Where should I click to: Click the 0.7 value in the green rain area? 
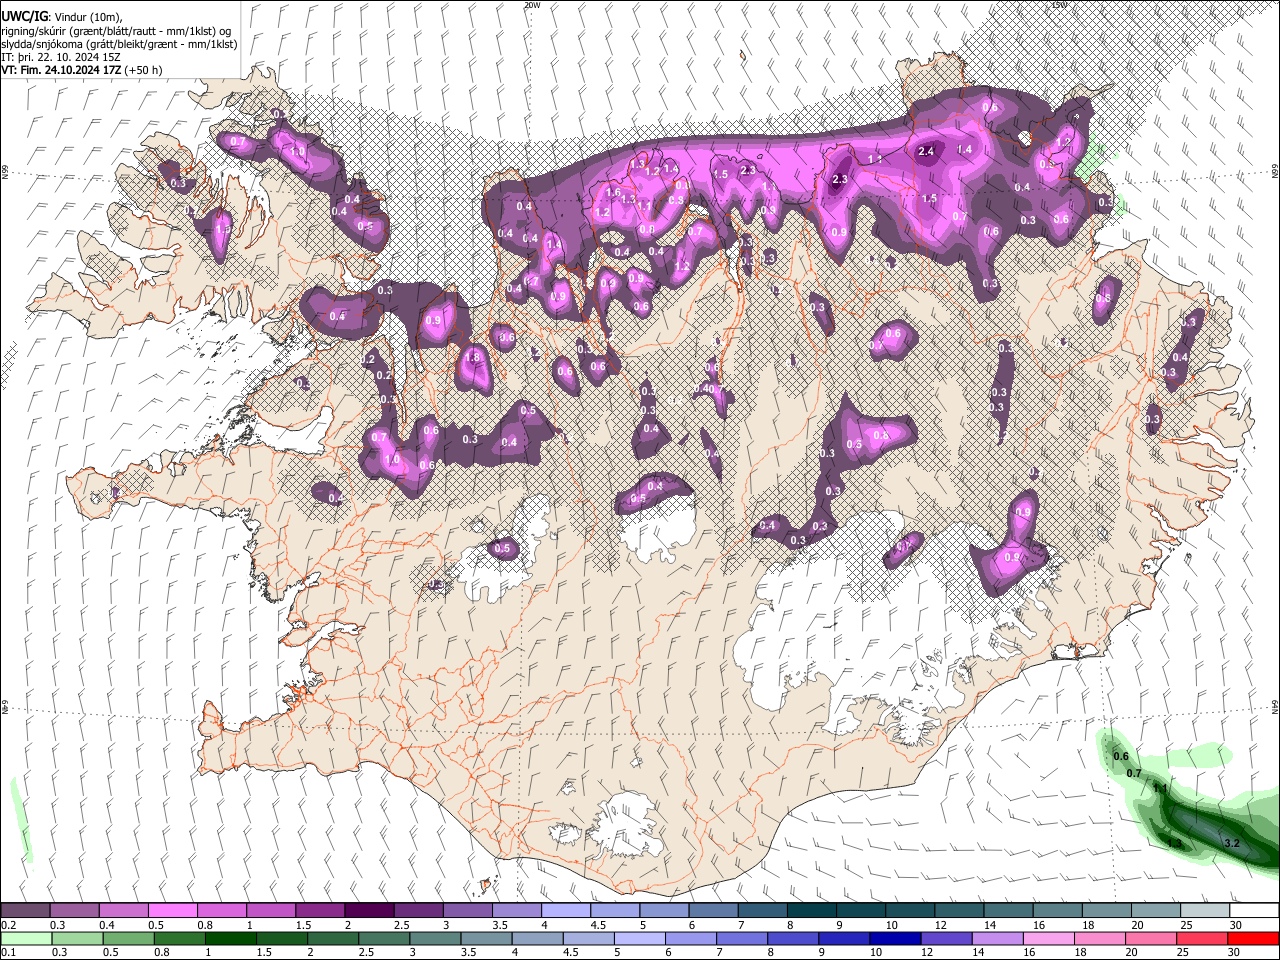pos(1134,773)
